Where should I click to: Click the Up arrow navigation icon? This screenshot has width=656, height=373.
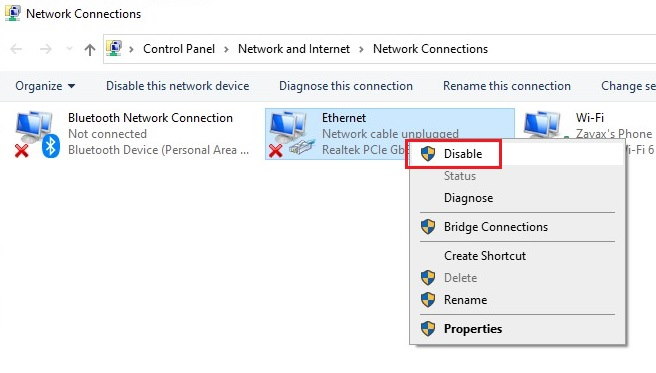[x=90, y=50]
